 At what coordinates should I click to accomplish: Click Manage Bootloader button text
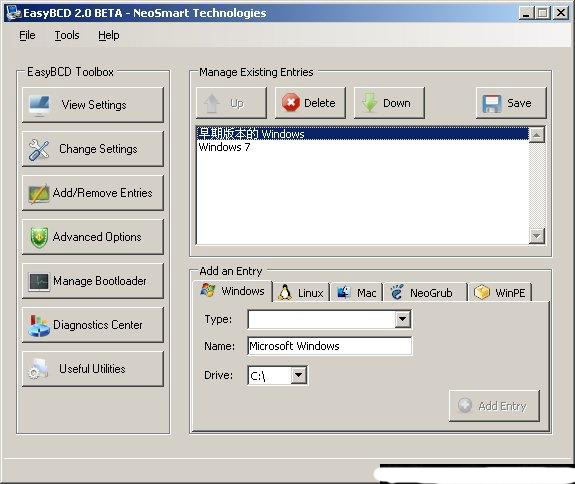[x=100, y=281]
